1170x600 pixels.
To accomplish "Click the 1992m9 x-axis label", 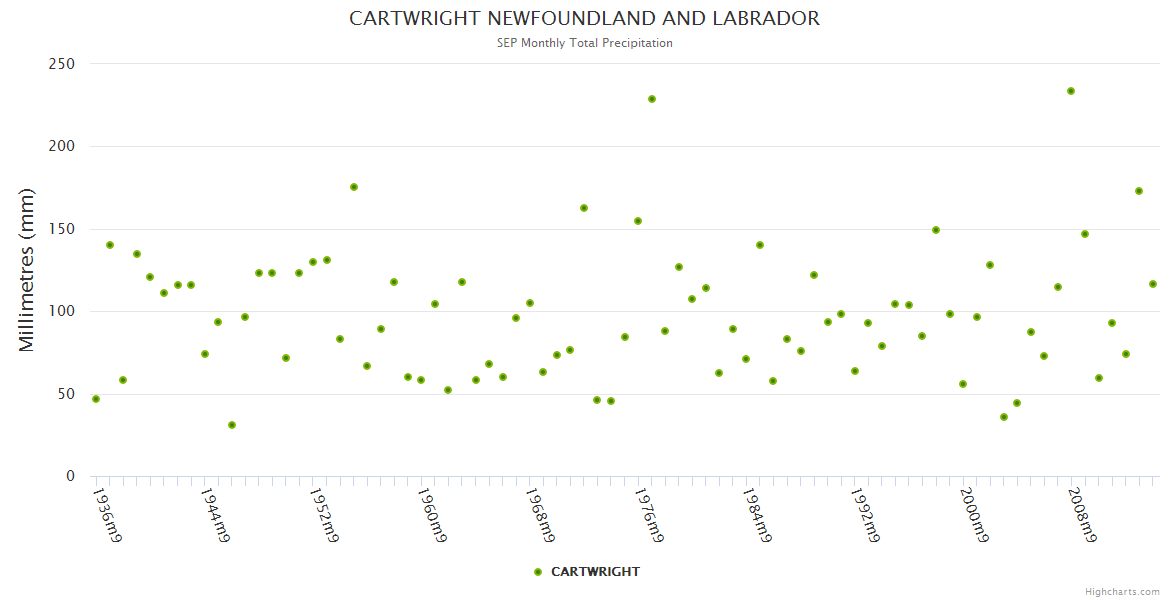I will pos(866,514).
